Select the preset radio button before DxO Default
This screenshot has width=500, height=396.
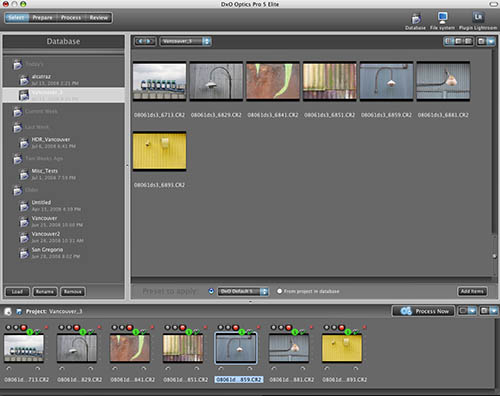[211, 291]
